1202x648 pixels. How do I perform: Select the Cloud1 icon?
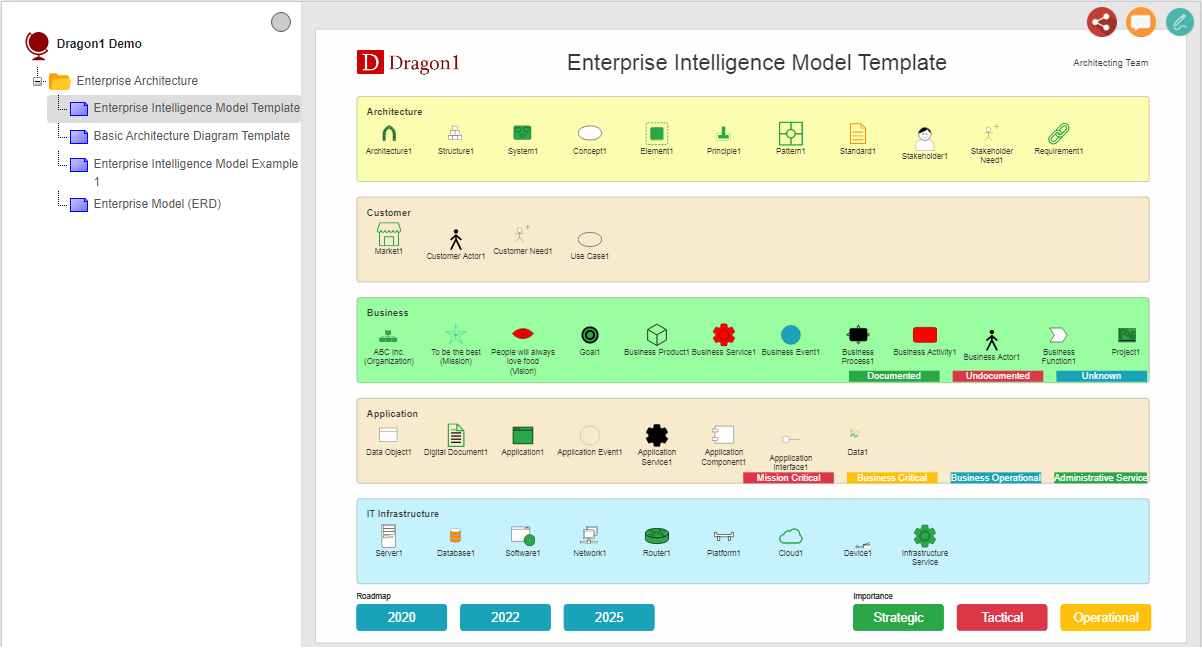pyautogui.click(x=791, y=536)
